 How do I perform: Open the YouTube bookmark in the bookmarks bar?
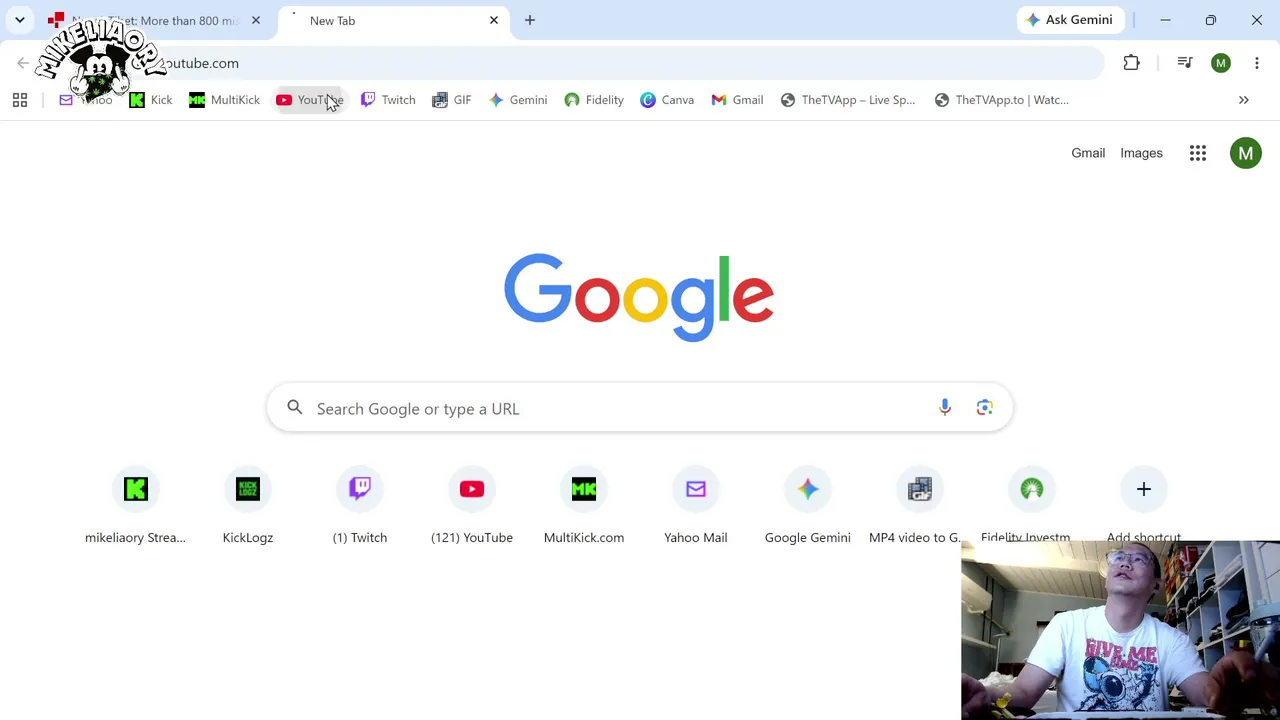pos(310,100)
